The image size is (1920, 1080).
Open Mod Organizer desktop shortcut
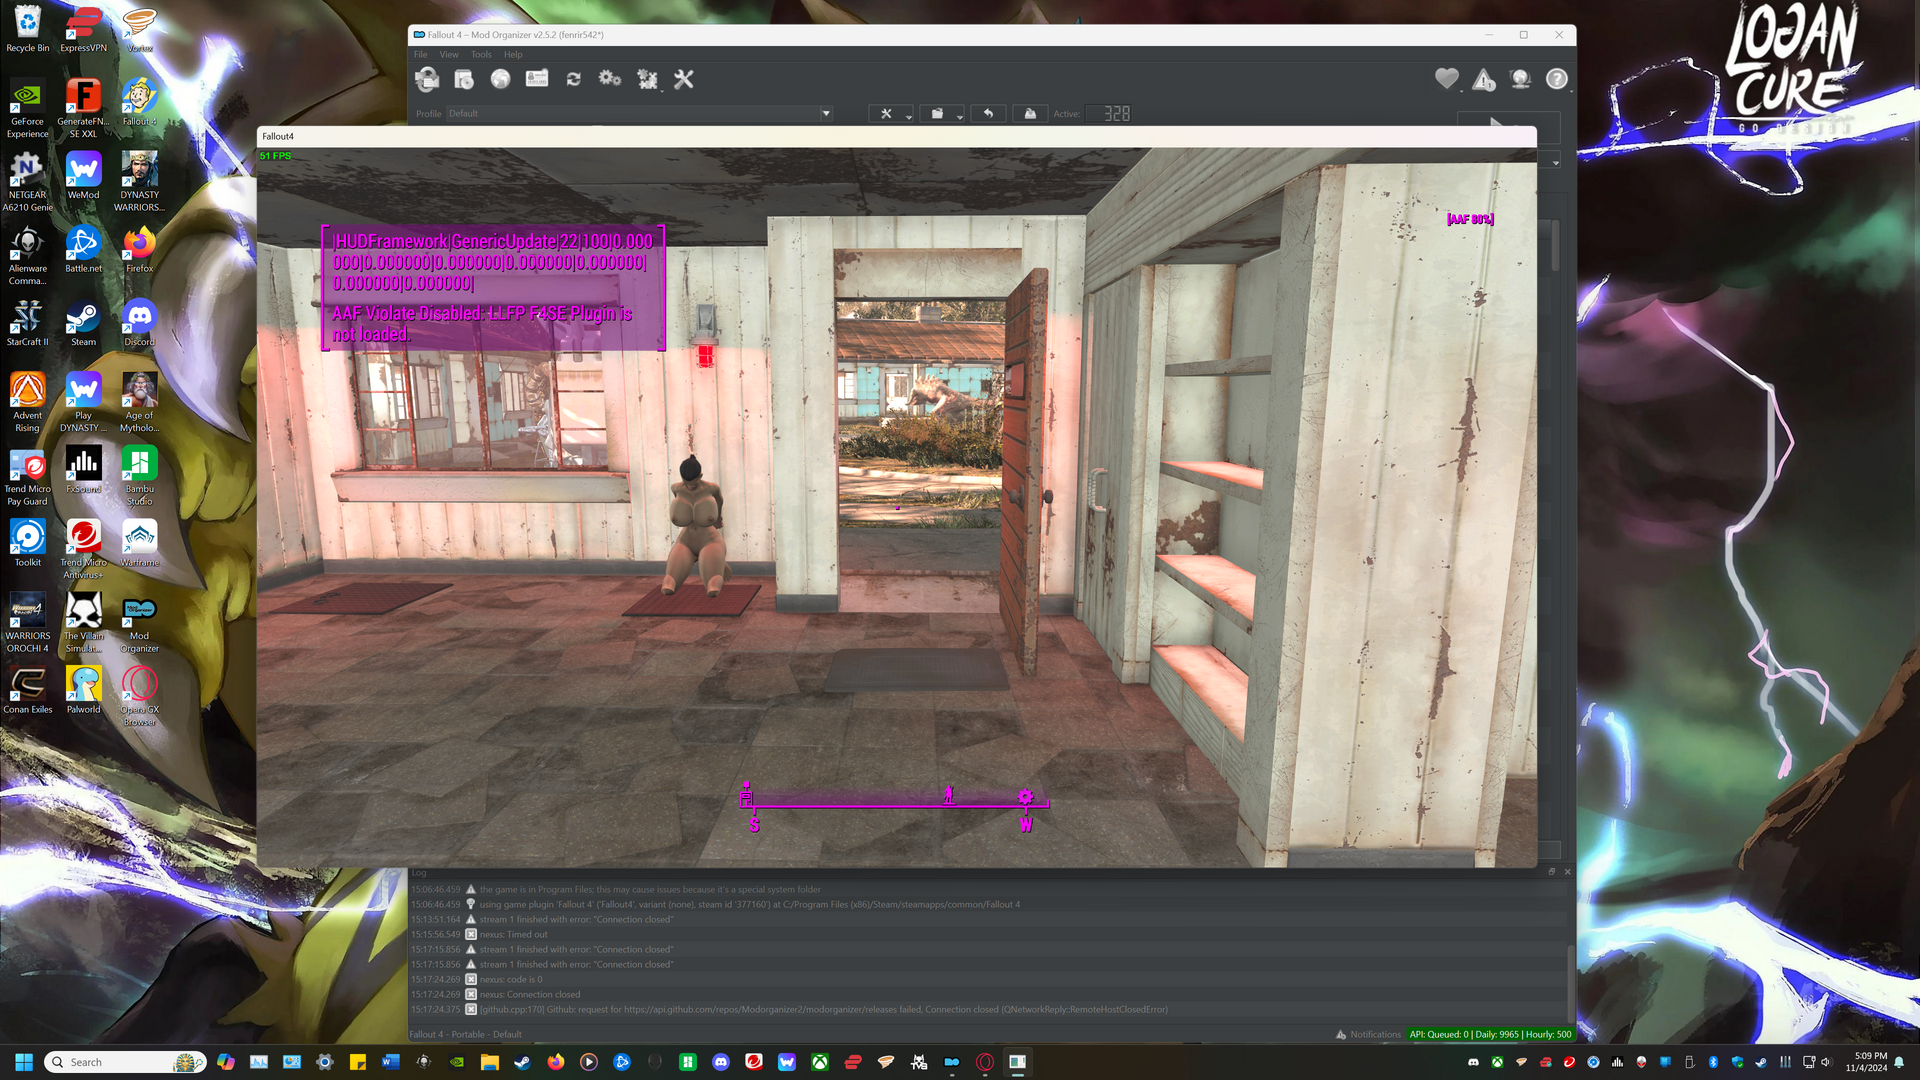(140, 625)
